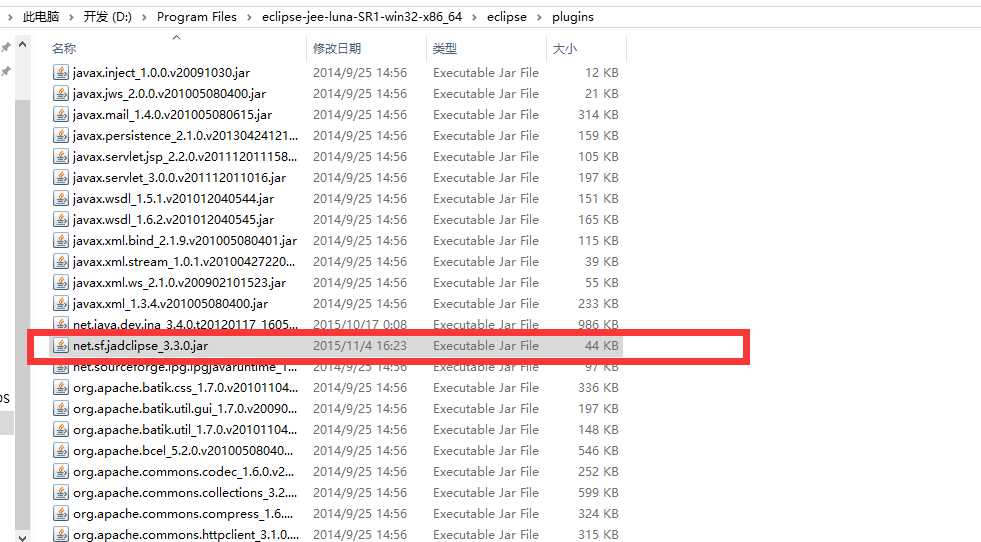
Task: Click the jar icon of org.apache.batik.util_1.7.0.v20101104
Action: (61, 430)
